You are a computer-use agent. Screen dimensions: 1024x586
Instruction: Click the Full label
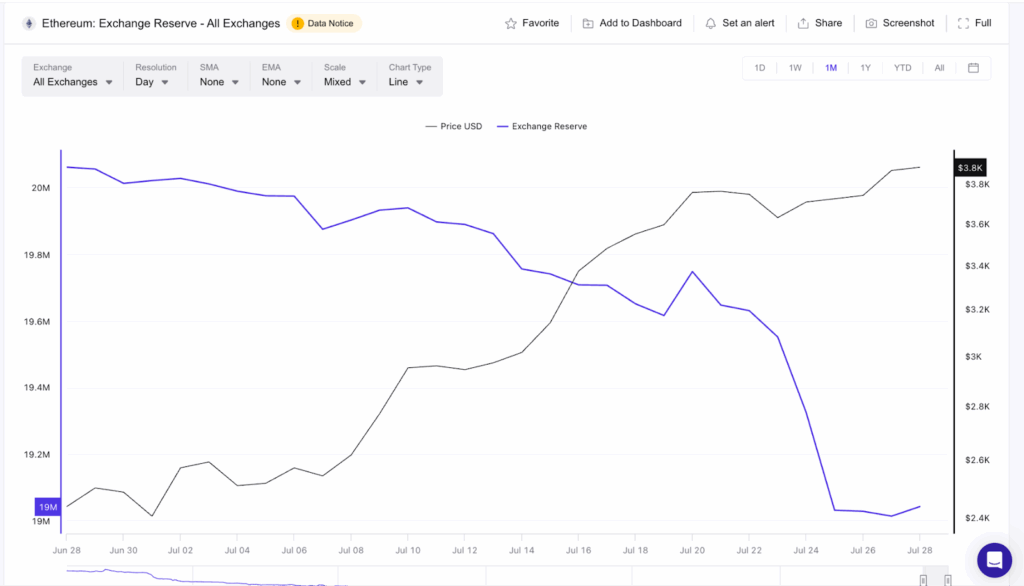(x=983, y=23)
